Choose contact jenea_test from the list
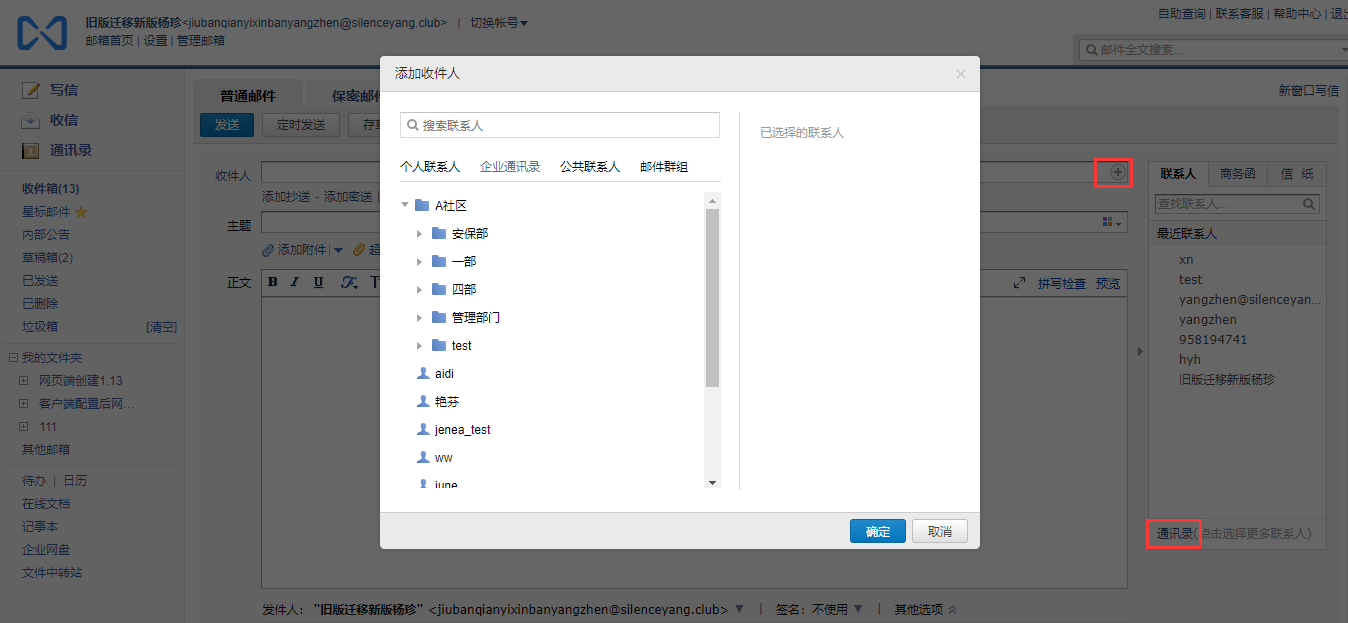This screenshot has width=1348, height=623. click(x=462, y=430)
